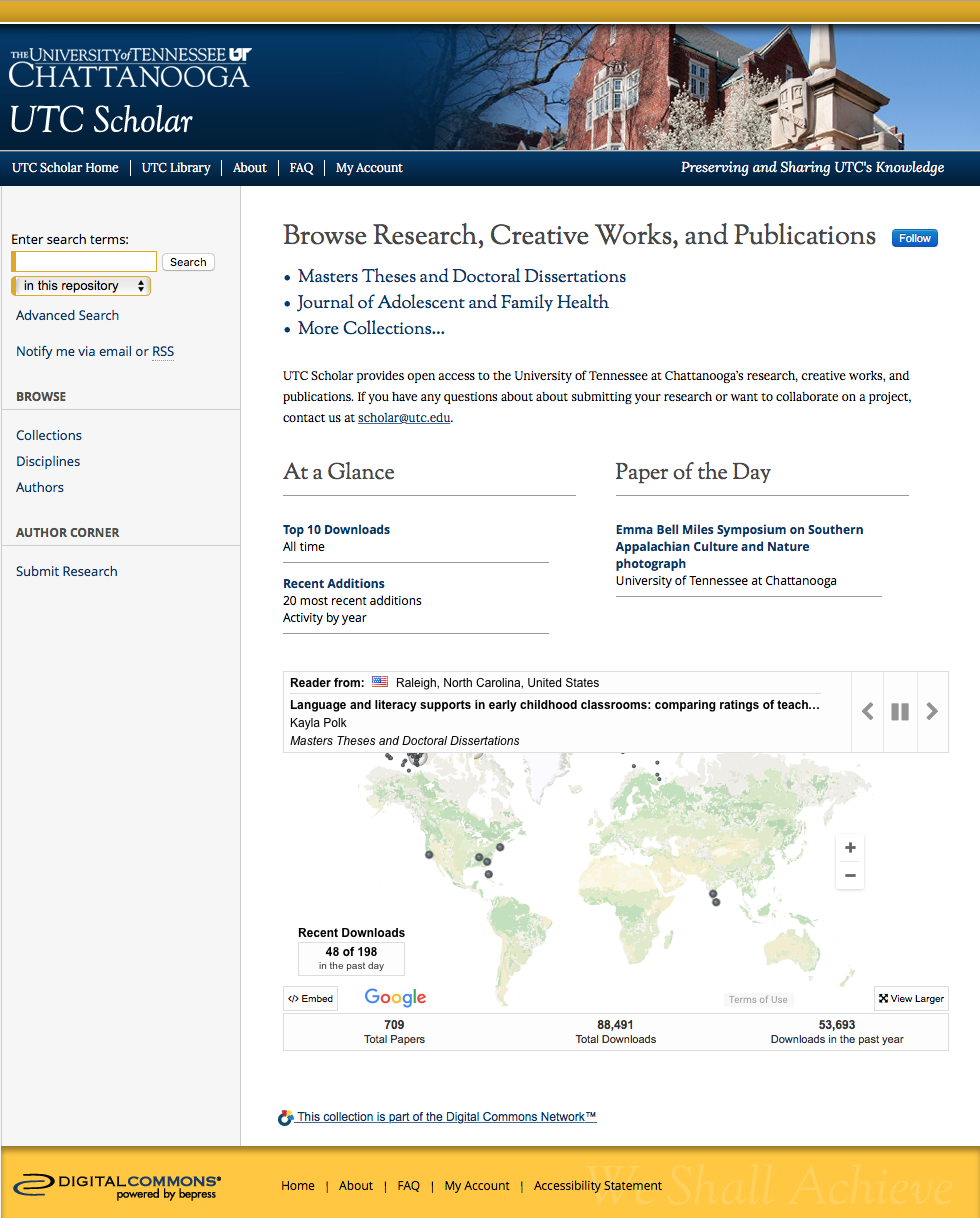Image resolution: width=980 pixels, height=1218 pixels.
Task: Go back to the previous reader entry
Action: (867, 711)
